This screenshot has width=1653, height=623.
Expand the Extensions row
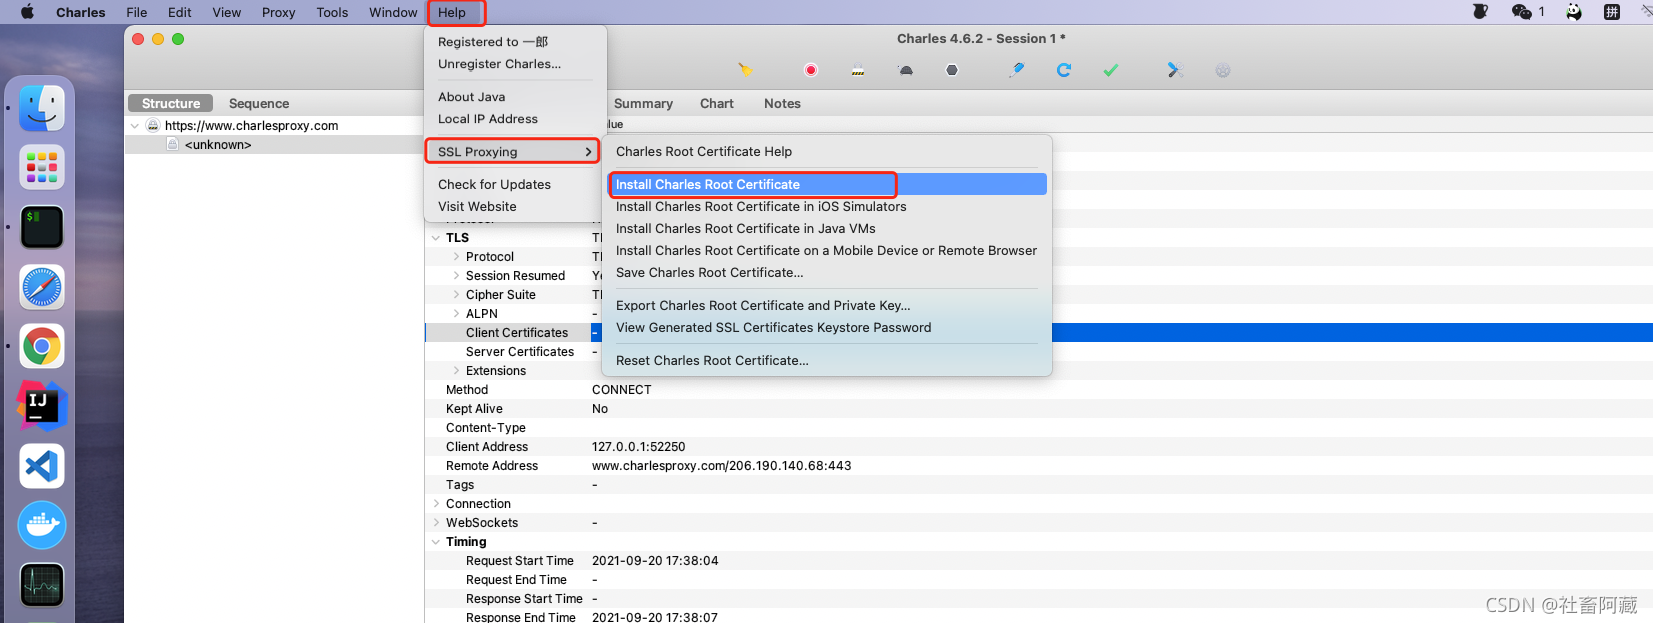pyautogui.click(x=456, y=371)
